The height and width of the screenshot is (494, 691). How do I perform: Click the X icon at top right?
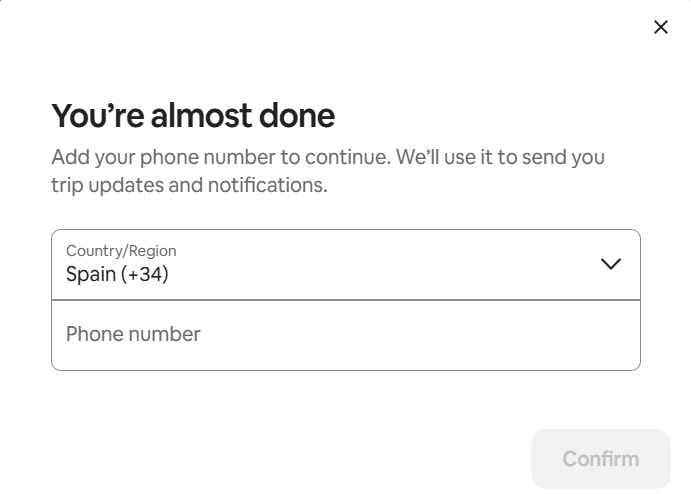660,27
